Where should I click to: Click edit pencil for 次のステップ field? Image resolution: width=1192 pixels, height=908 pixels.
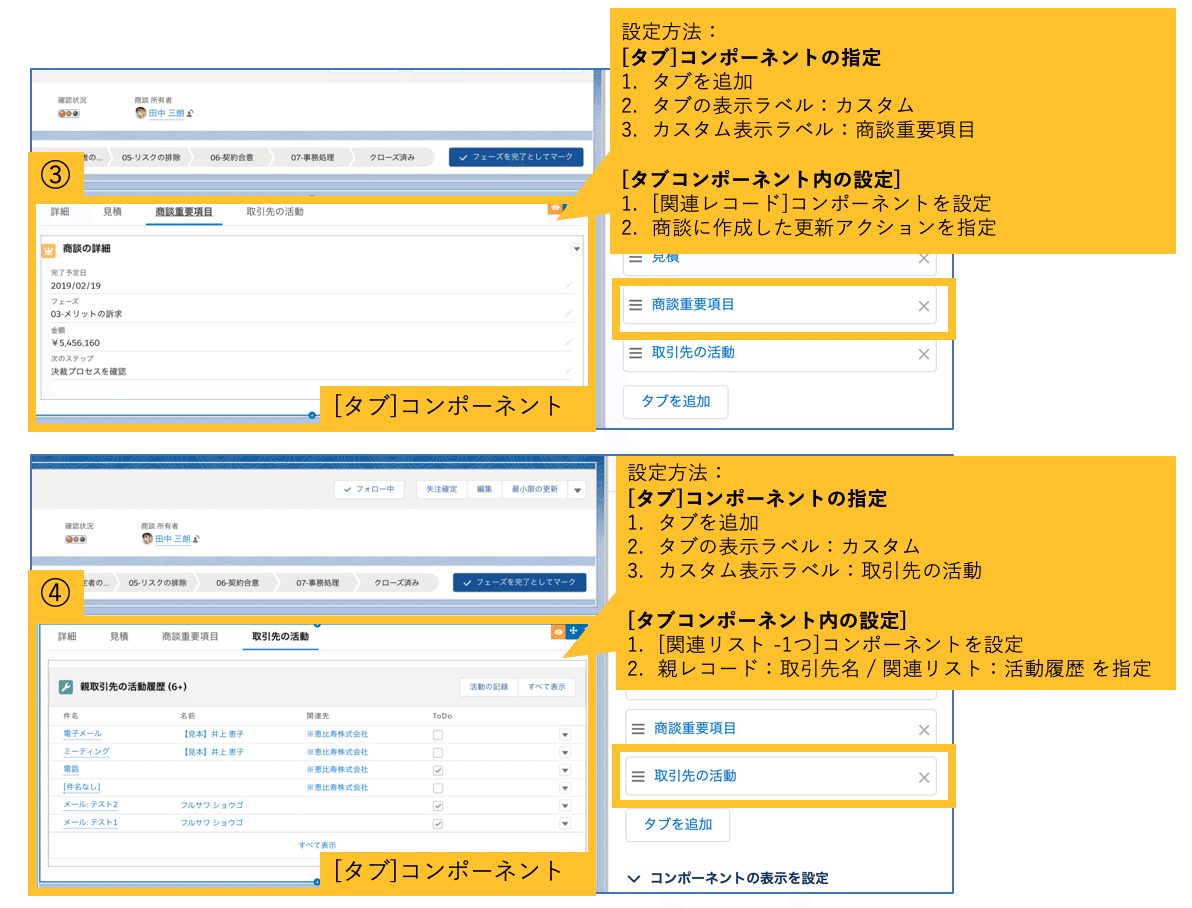(568, 370)
